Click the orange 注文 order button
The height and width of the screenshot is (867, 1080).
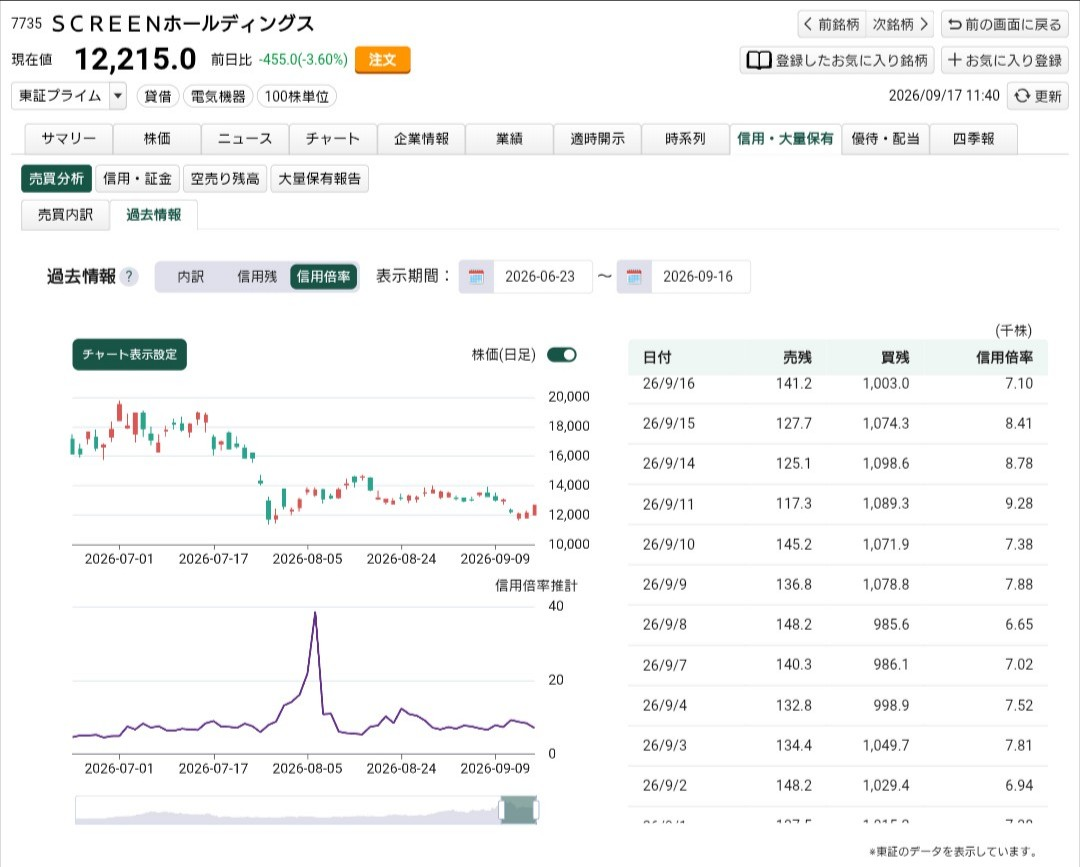click(382, 60)
